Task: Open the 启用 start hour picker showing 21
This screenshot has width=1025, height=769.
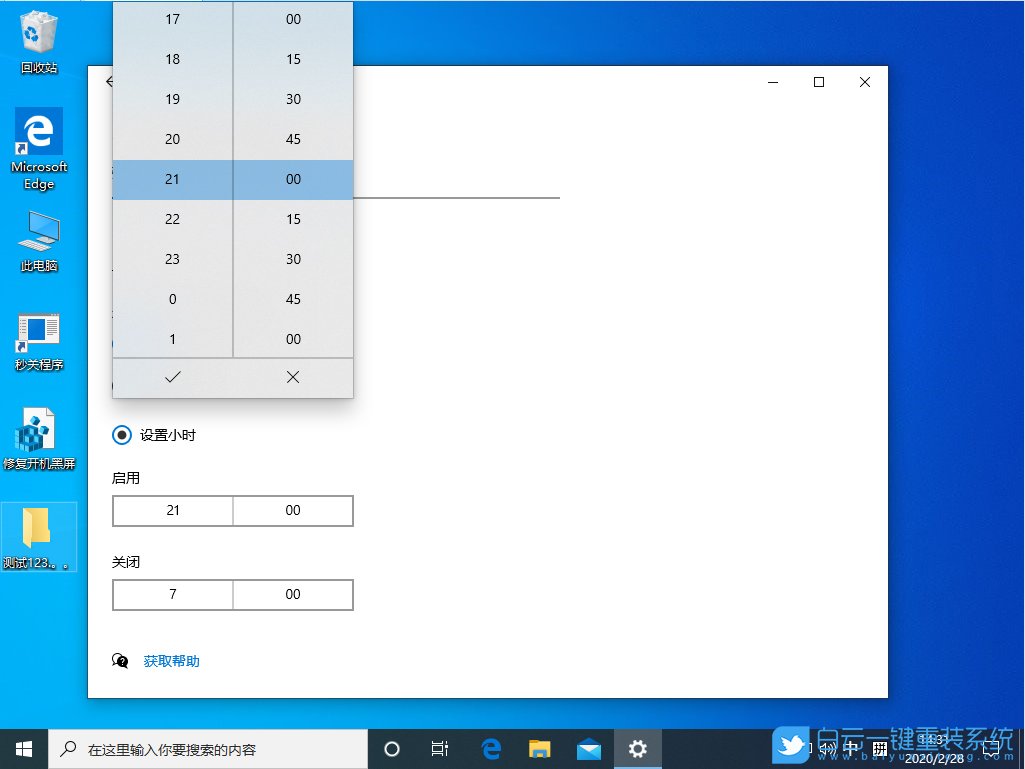Action: click(x=172, y=511)
